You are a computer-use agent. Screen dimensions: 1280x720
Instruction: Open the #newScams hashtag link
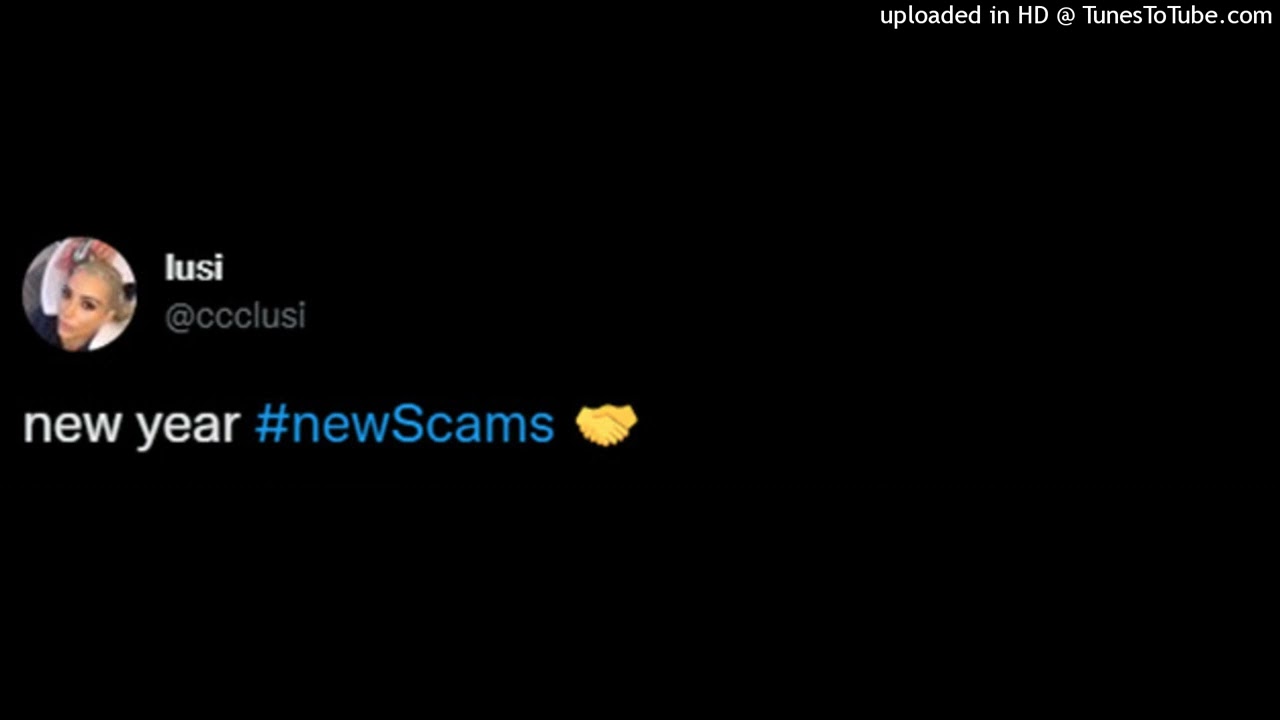click(404, 425)
